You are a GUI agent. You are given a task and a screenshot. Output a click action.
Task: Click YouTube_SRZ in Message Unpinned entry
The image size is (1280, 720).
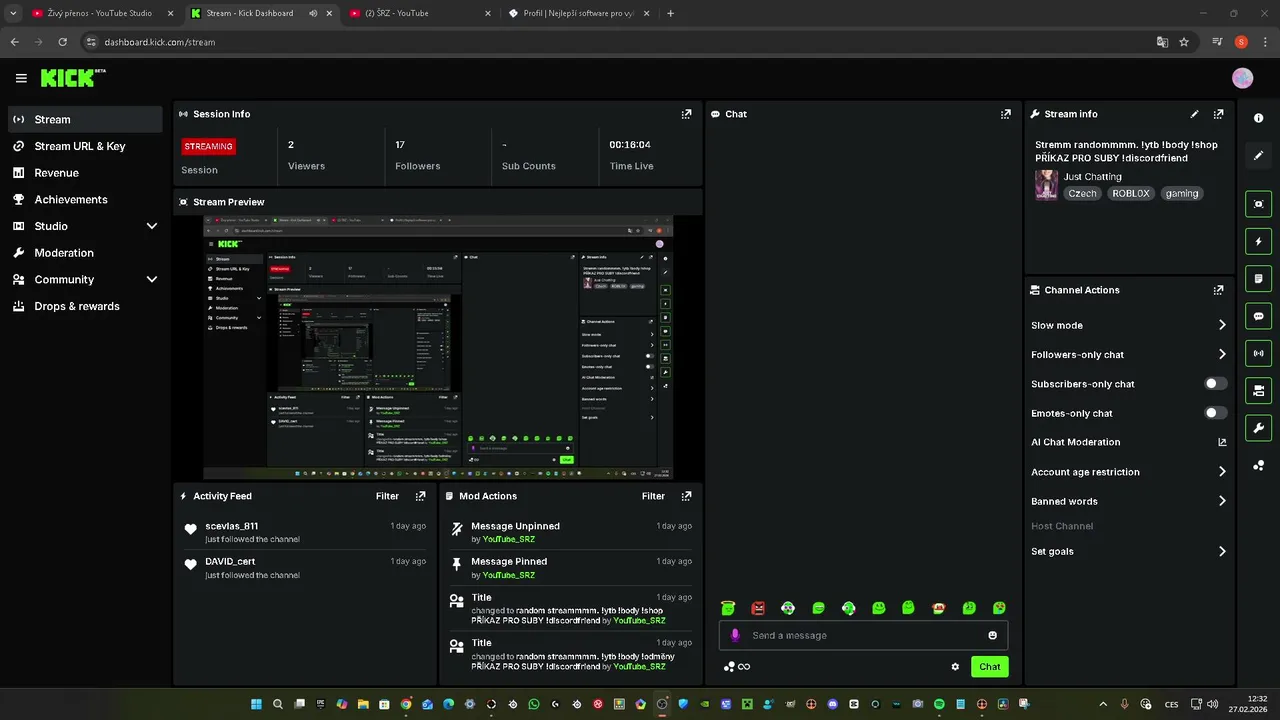509,540
